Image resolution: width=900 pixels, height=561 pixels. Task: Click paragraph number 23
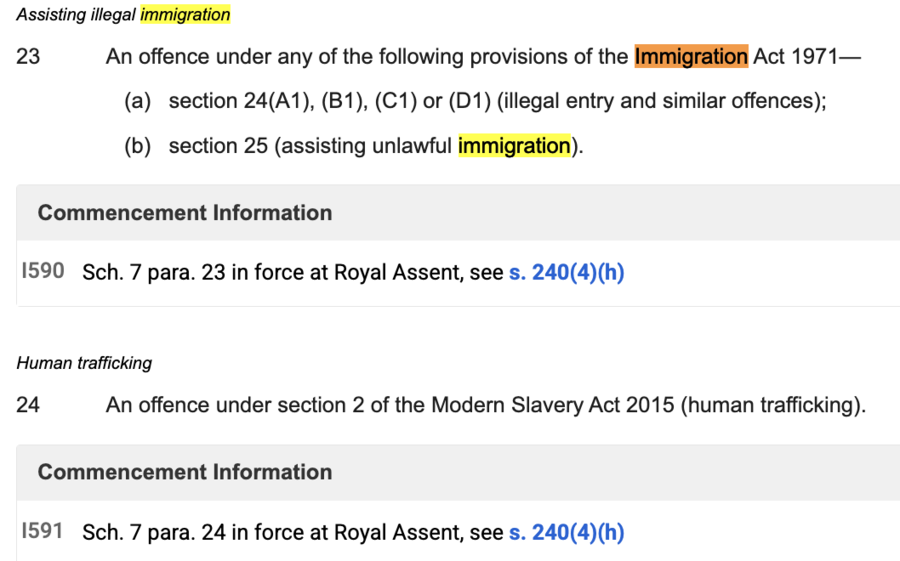[28, 56]
